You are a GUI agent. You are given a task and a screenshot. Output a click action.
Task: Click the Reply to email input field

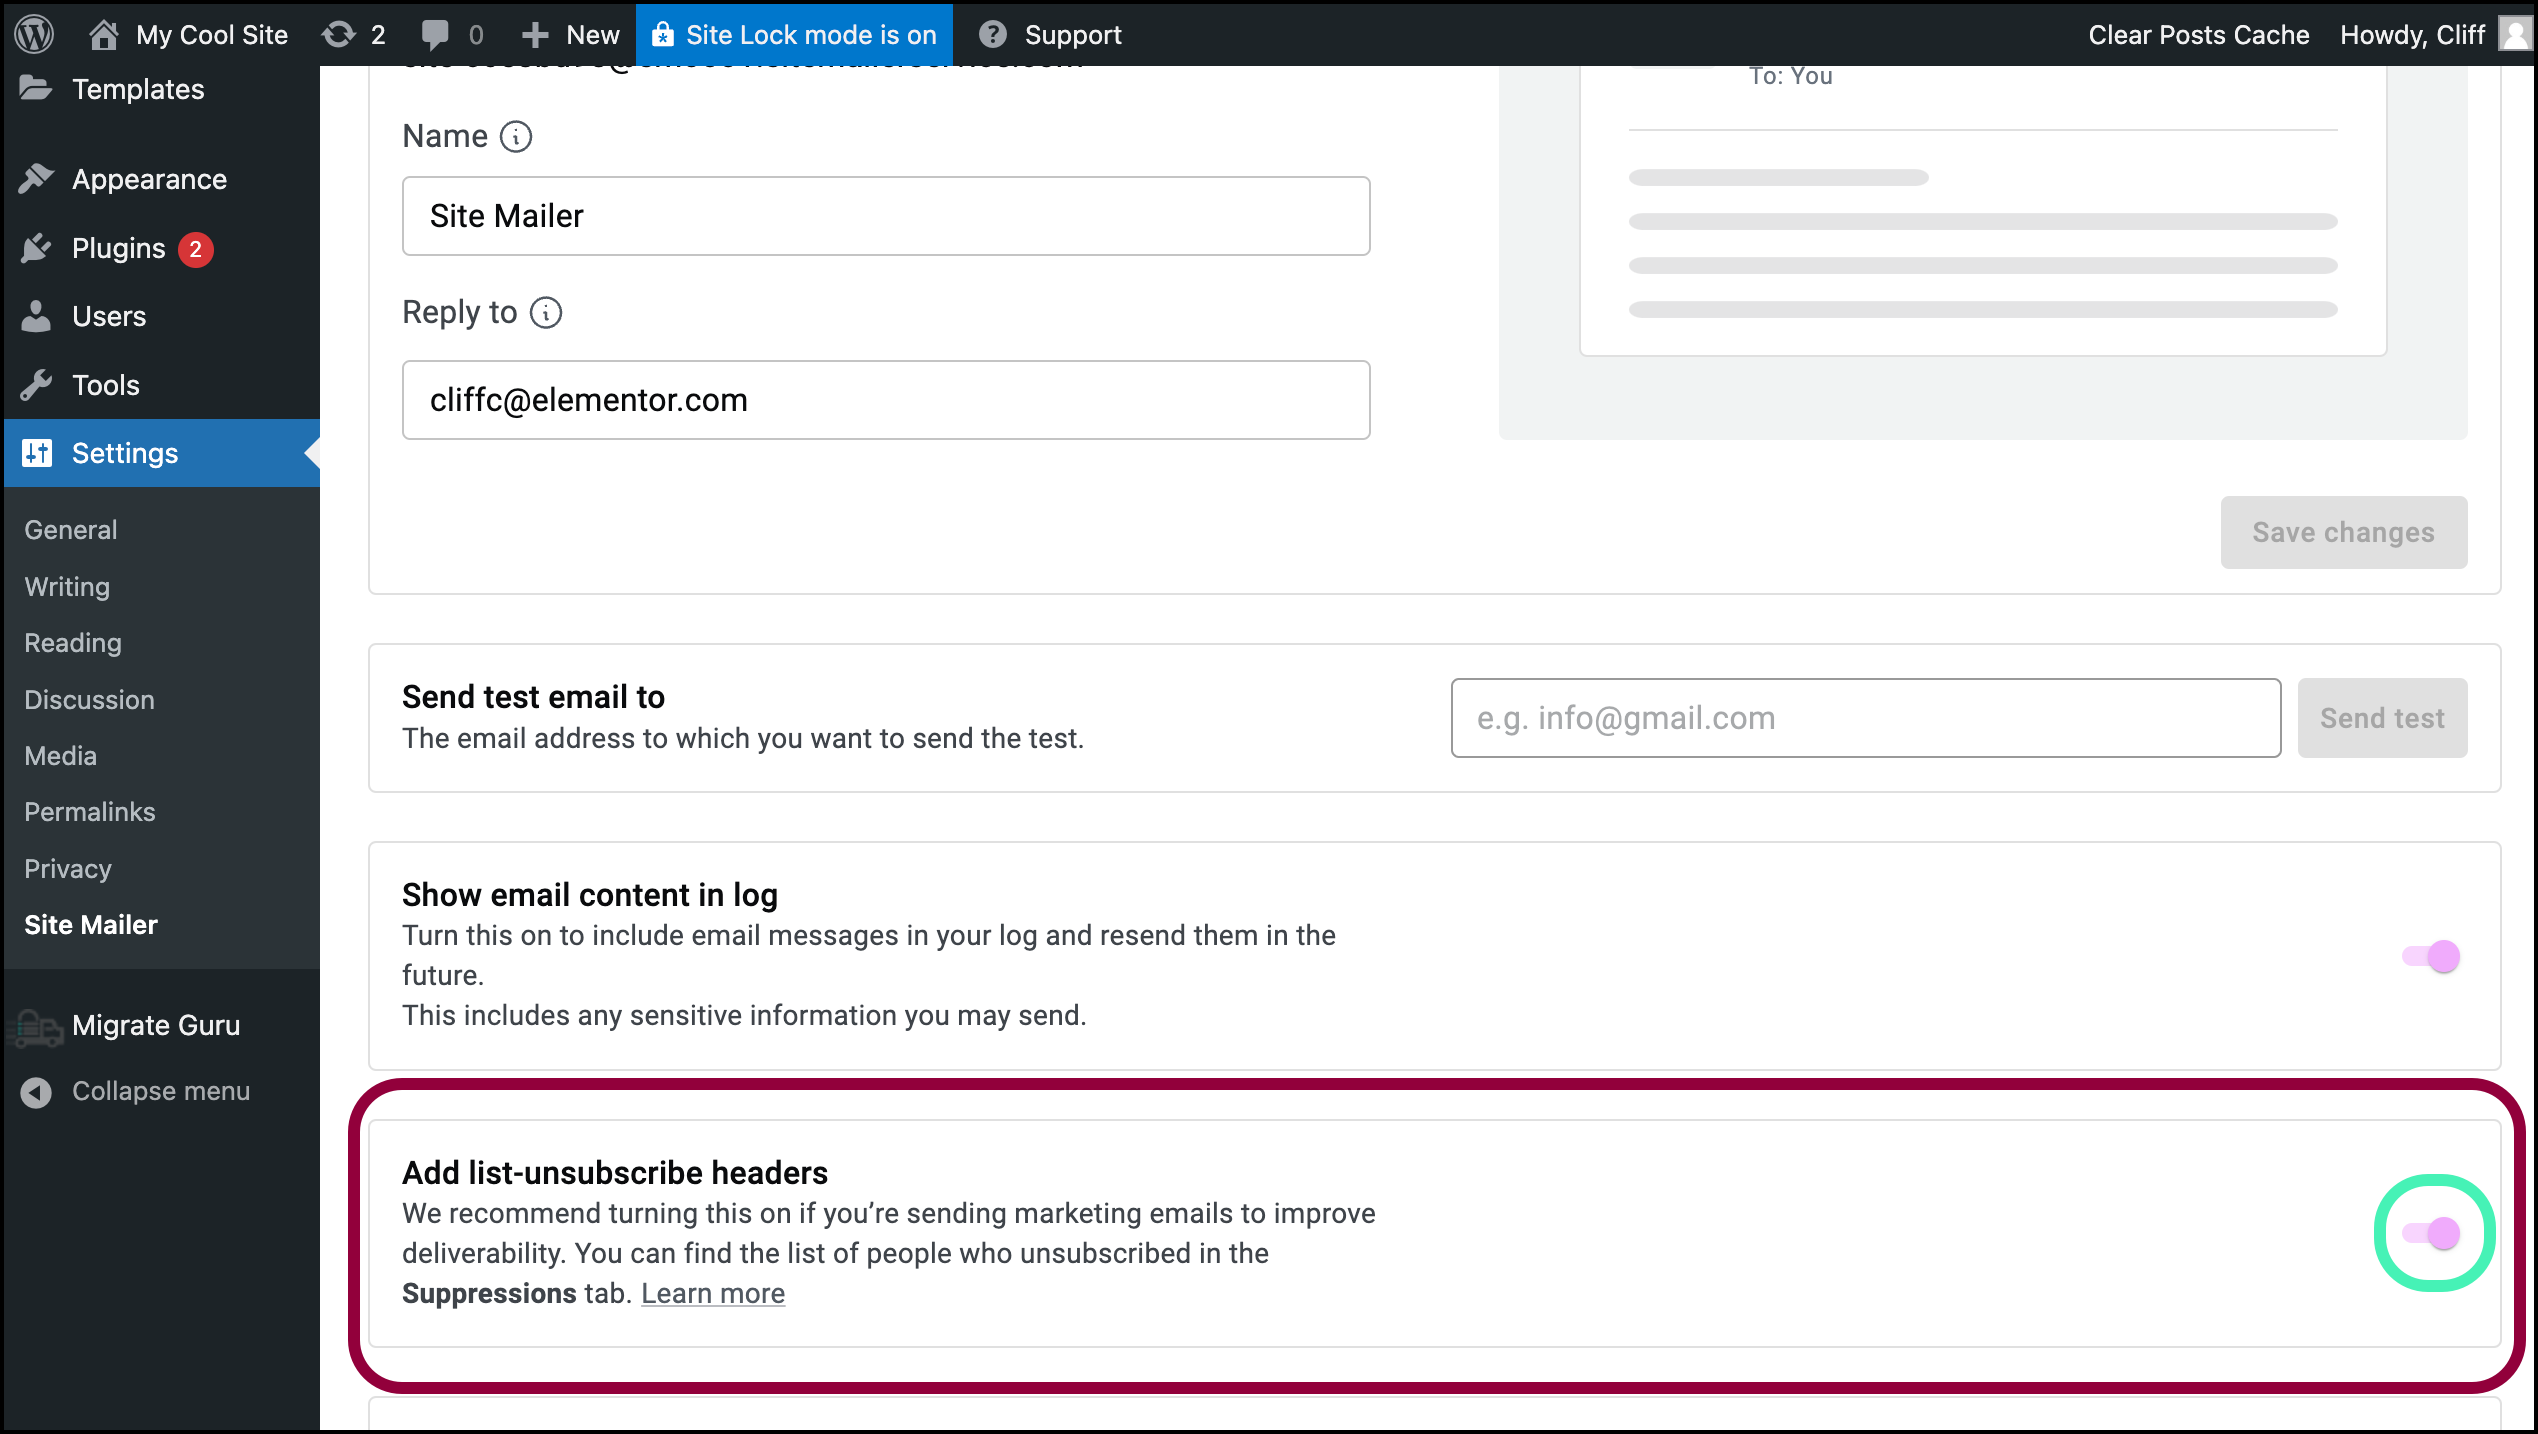(887, 399)
